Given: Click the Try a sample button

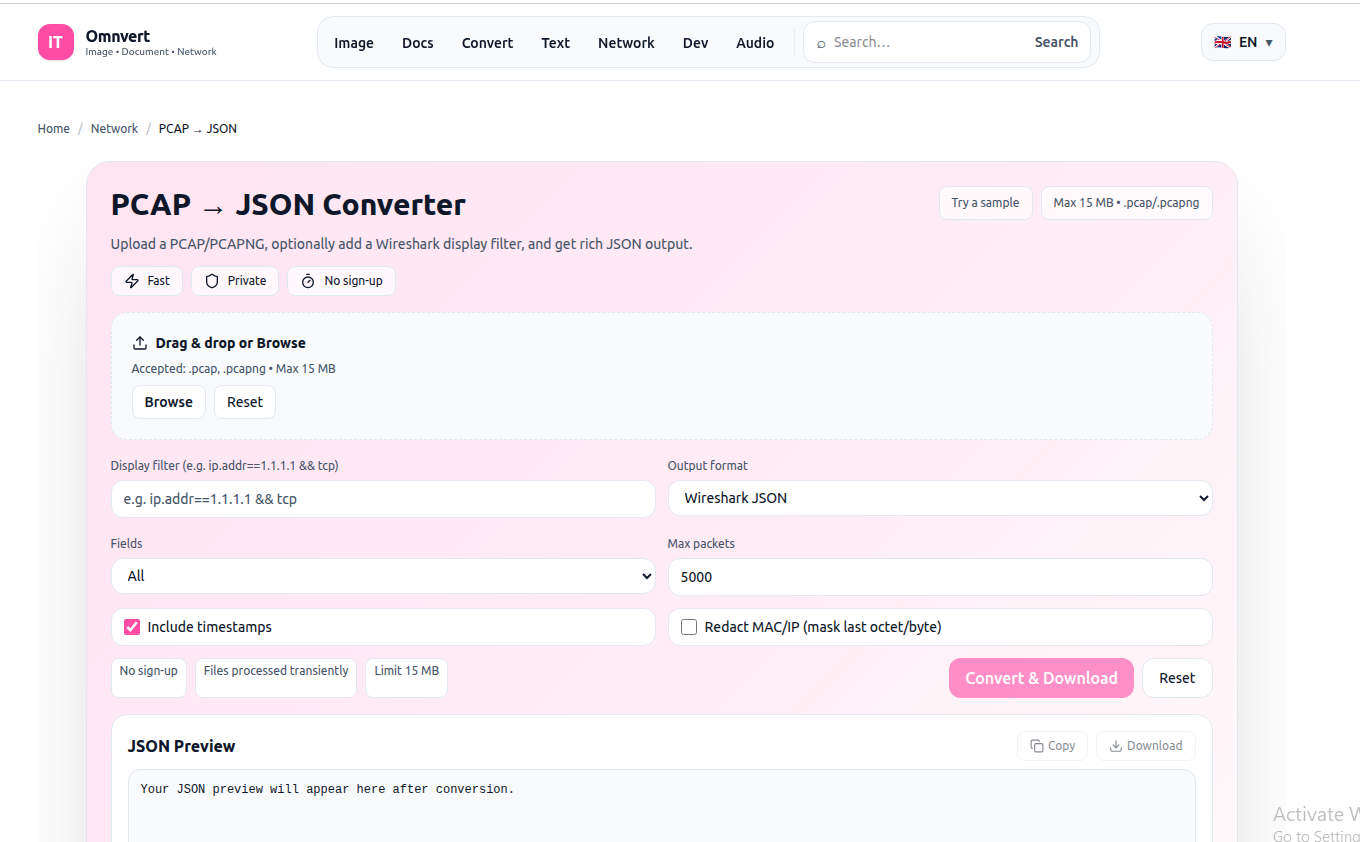Looking at the screenshot, I should point(985,202).
